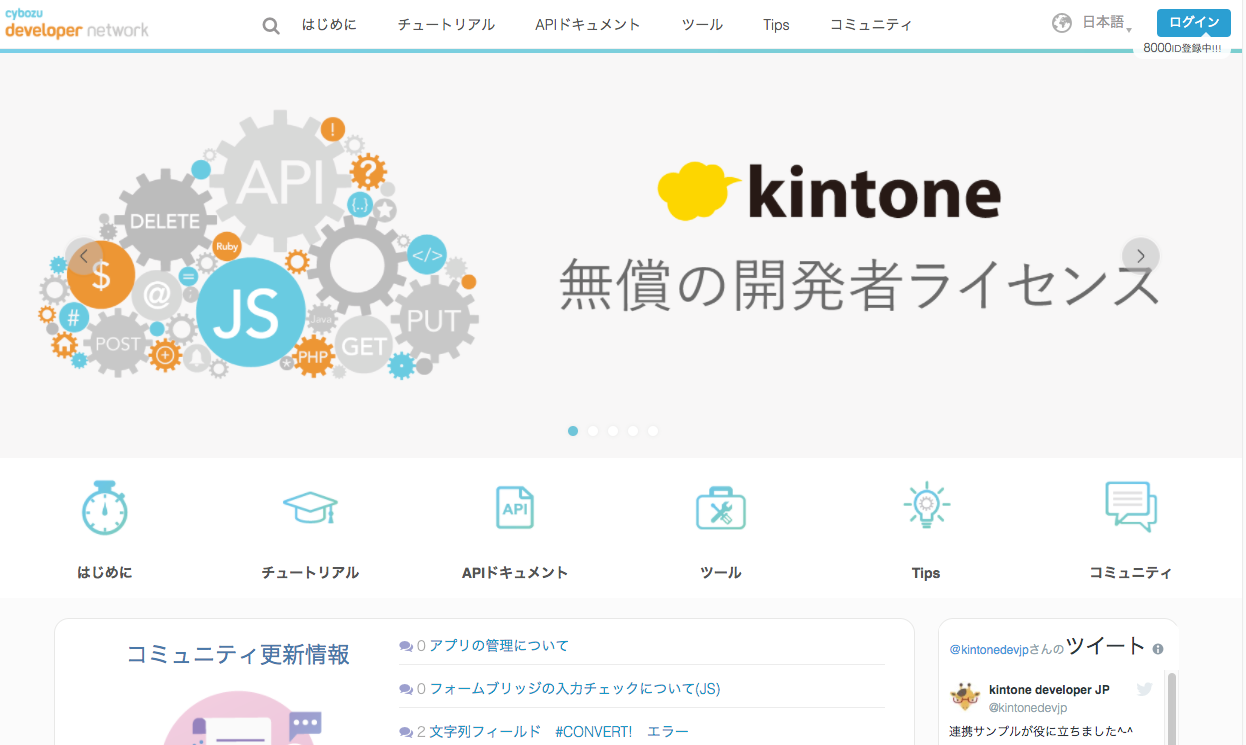Open post アプリの管理について
This screenshot has height=745, width=1246.
click(x=499, y=646)
